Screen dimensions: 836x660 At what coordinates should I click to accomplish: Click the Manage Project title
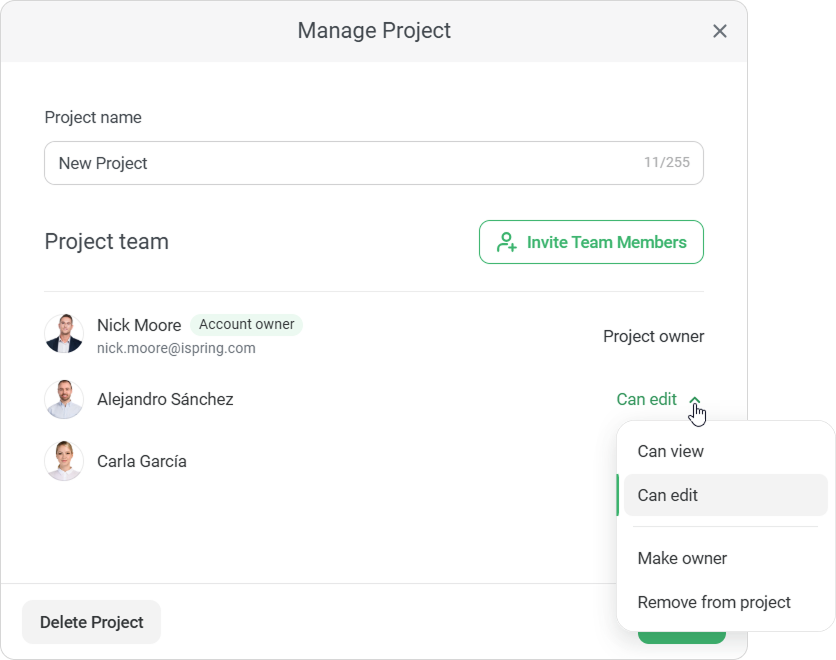tap(374, 31)
